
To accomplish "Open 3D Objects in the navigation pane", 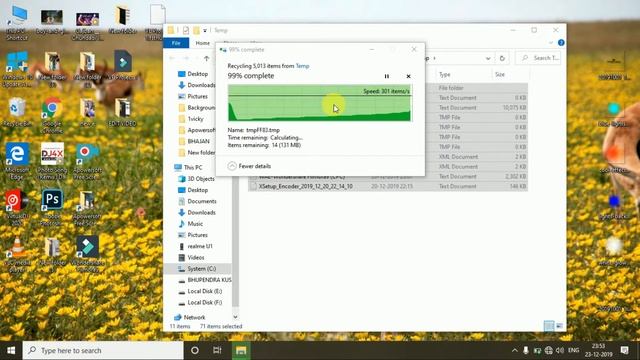I will [201, 179].
